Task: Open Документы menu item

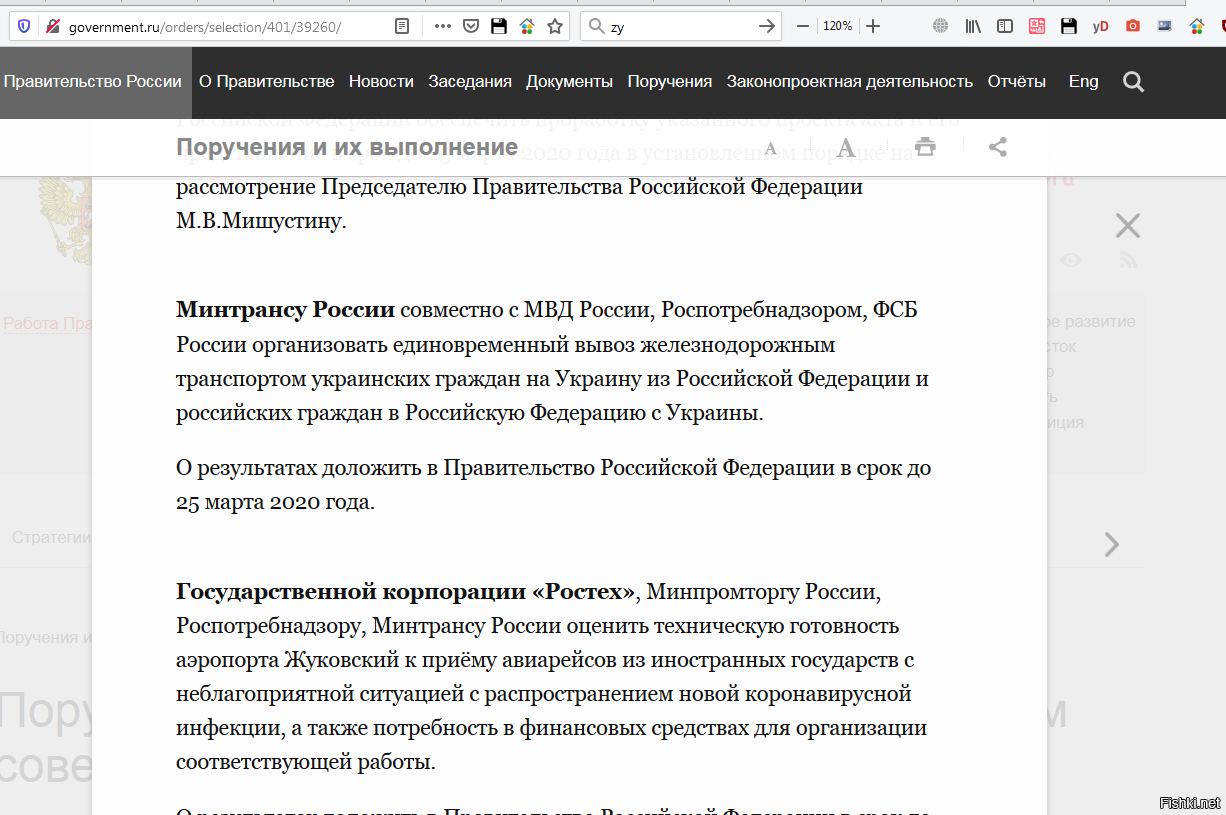Action: pyautogui.click(x=569, y=82)
